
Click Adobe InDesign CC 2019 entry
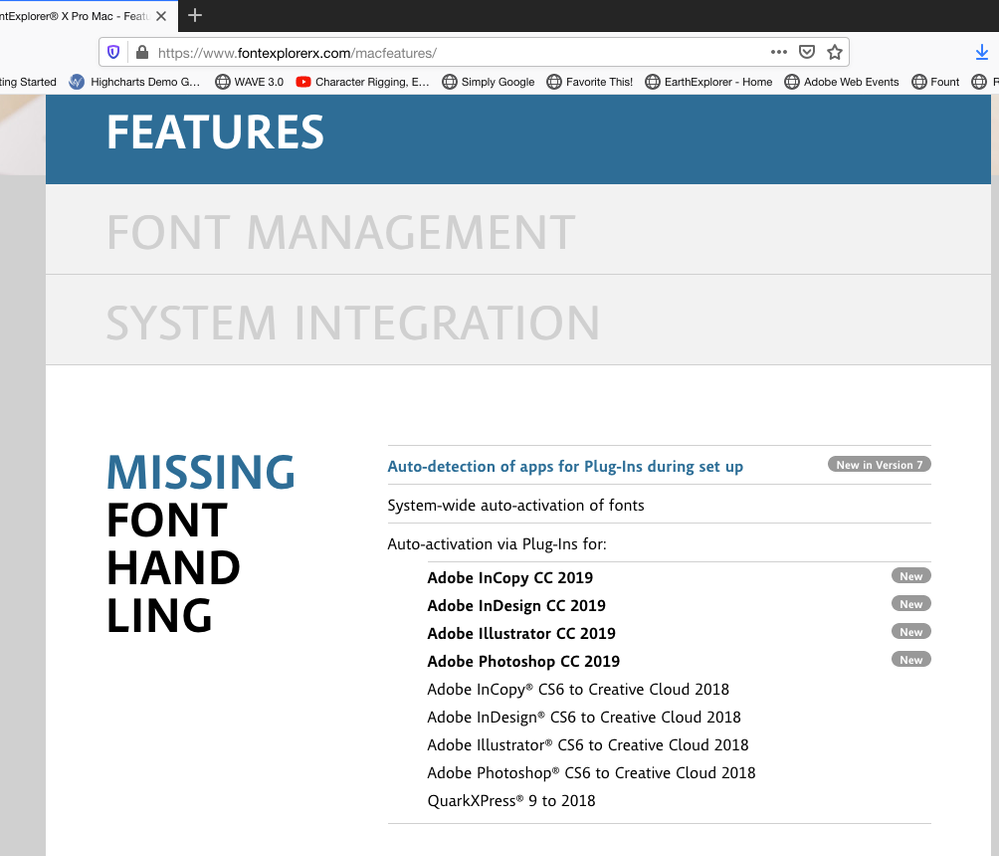516,606
